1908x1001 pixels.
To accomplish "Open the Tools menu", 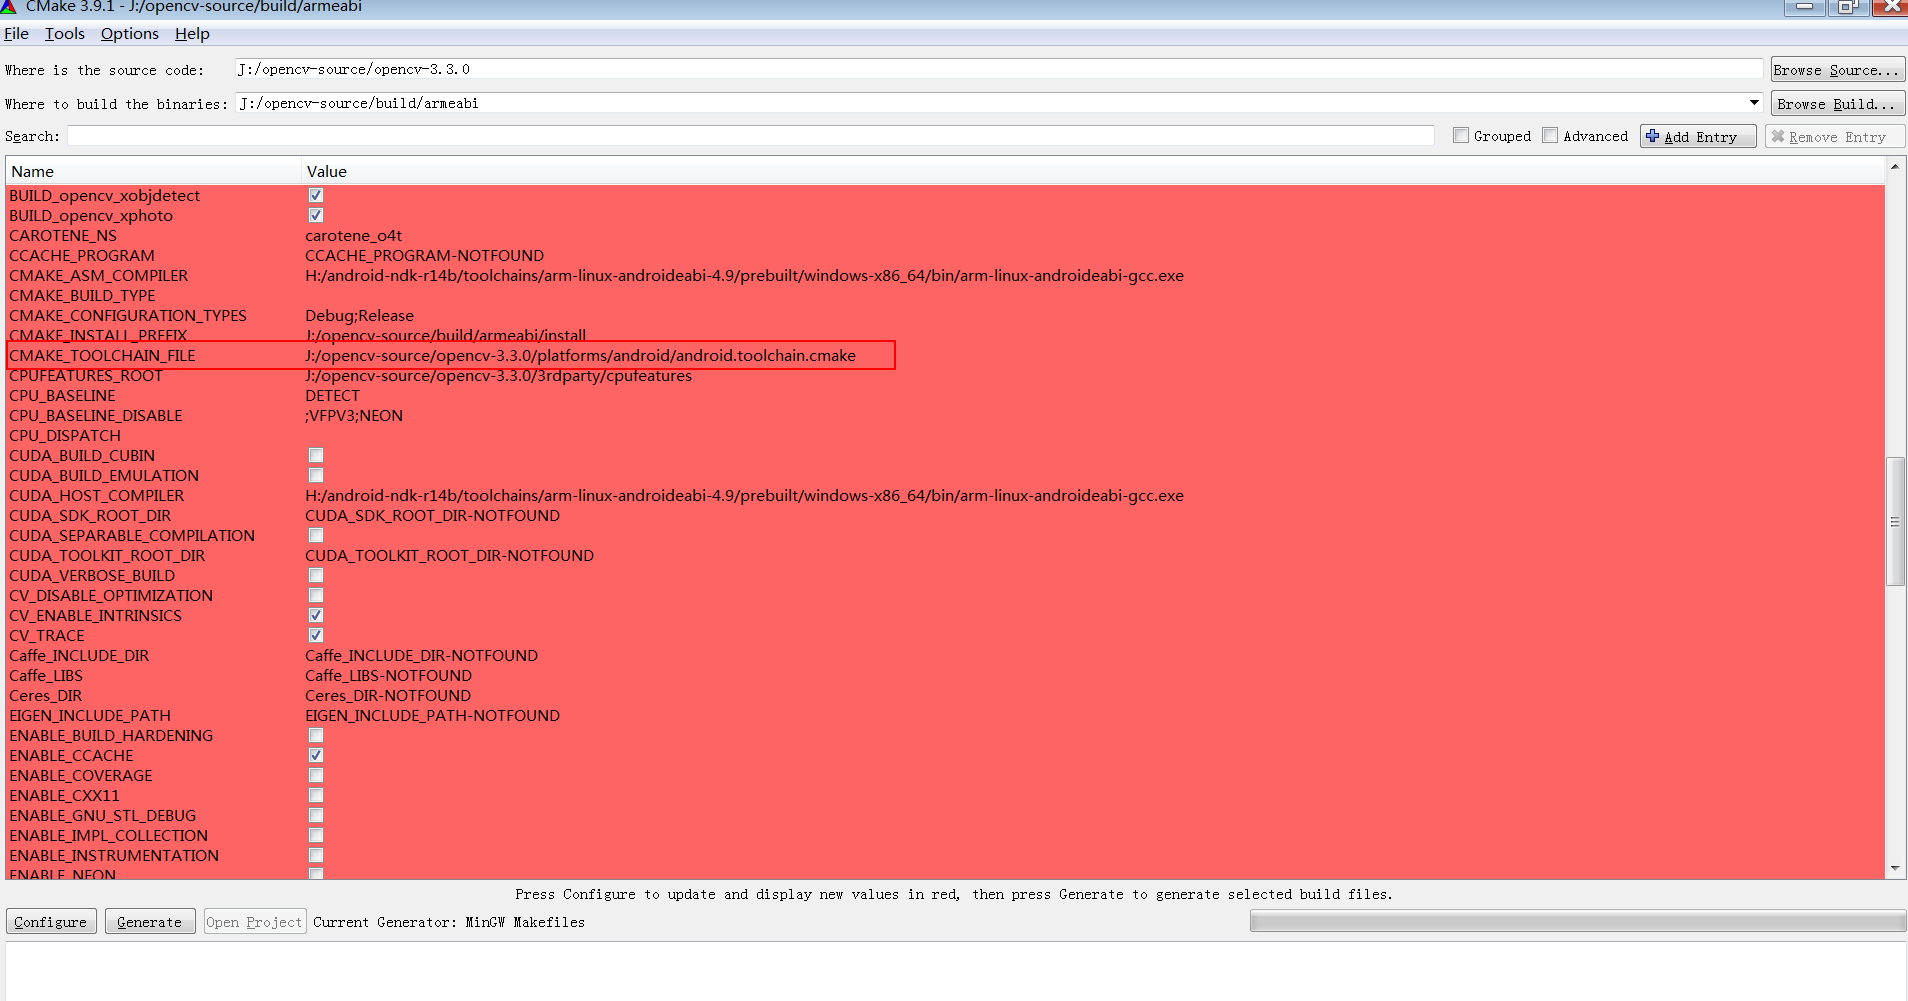I will point(65,33).
